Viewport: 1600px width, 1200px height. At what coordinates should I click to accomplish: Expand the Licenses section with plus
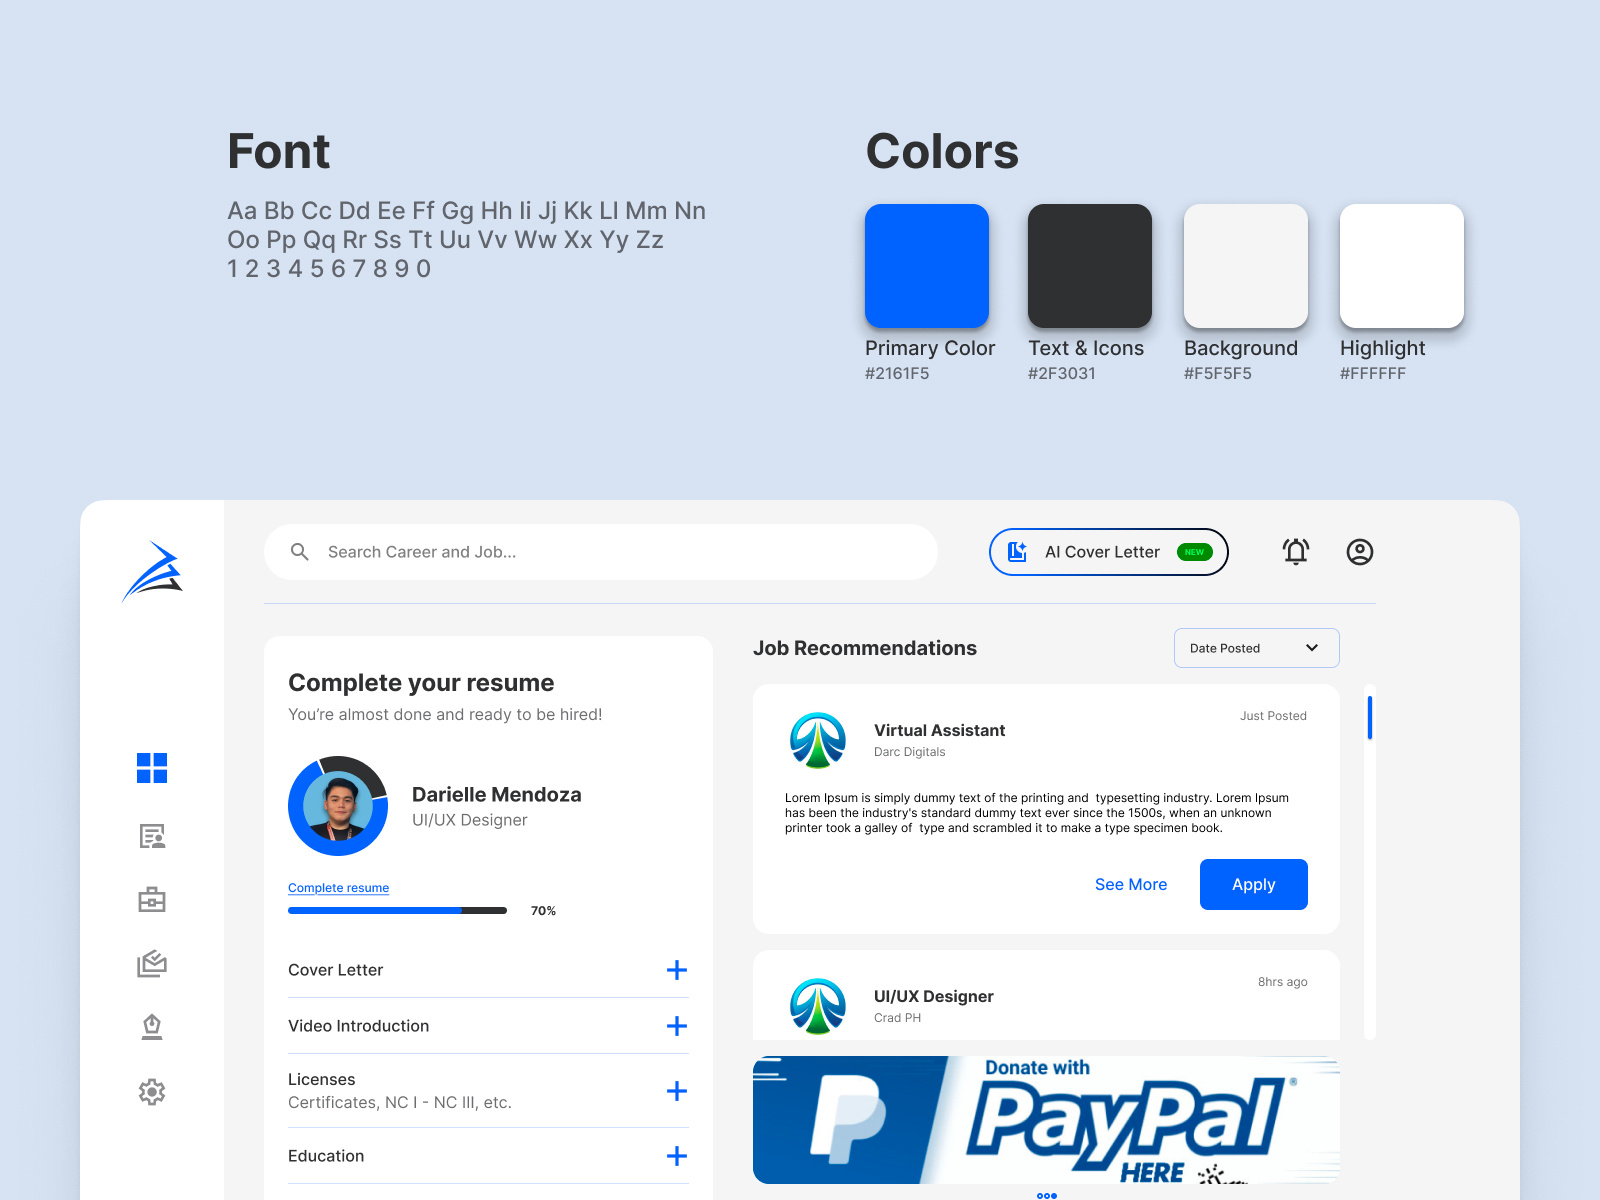[678, 1091]
